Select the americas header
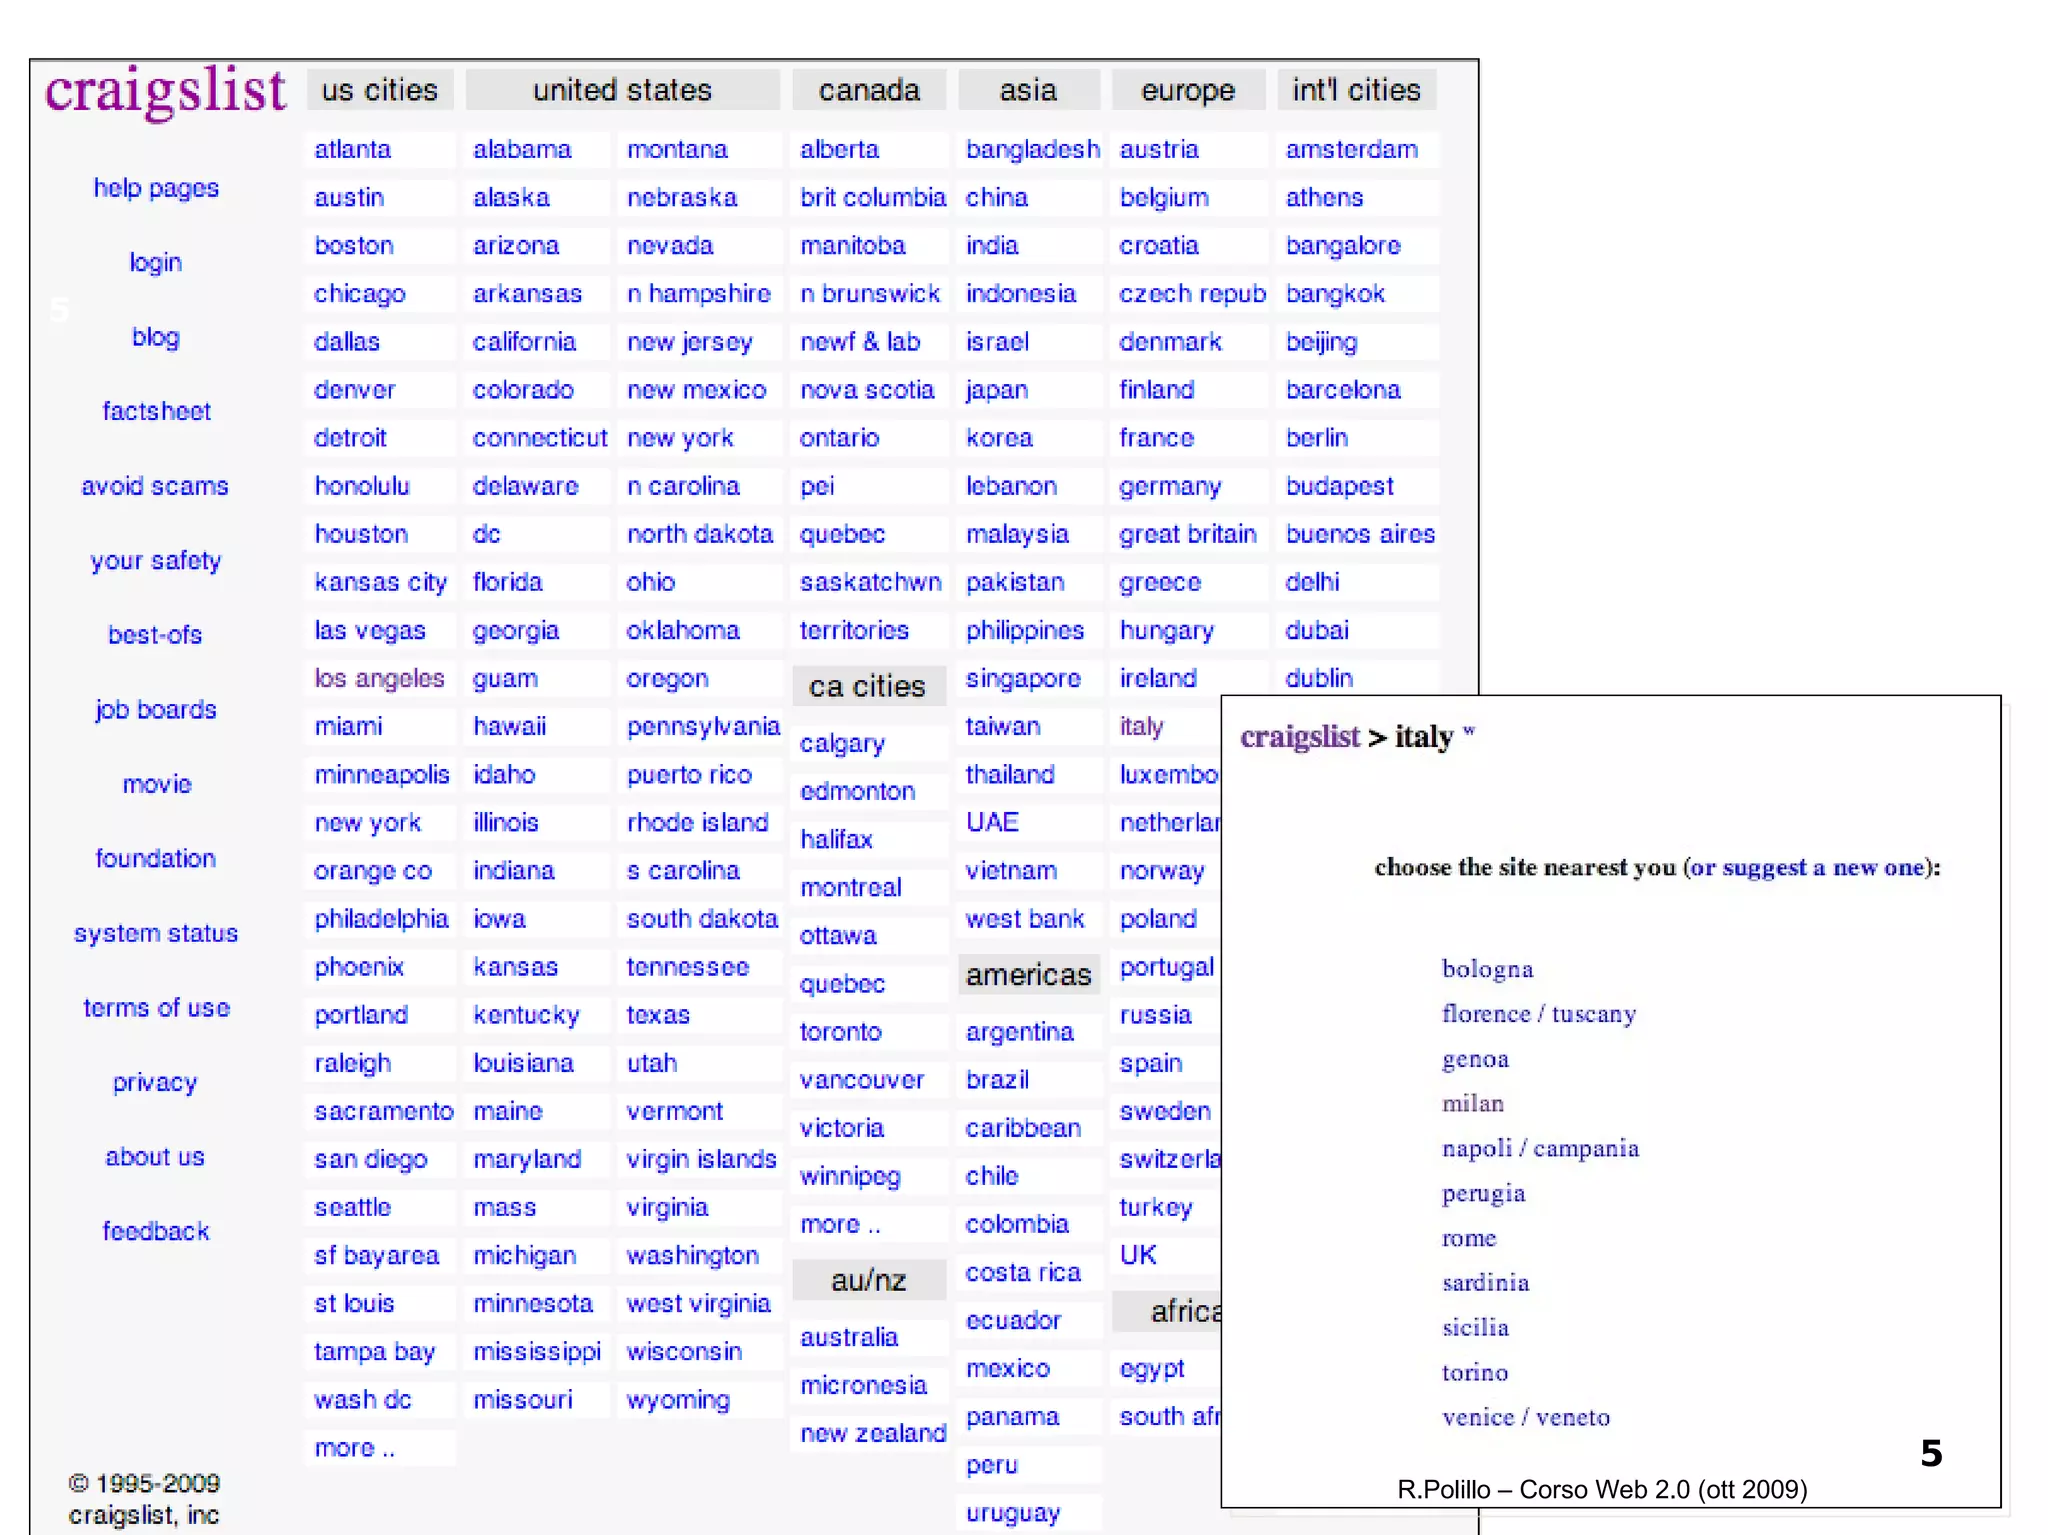This screenshot has height=1535, width=2048. click(x=1028, y=975)
